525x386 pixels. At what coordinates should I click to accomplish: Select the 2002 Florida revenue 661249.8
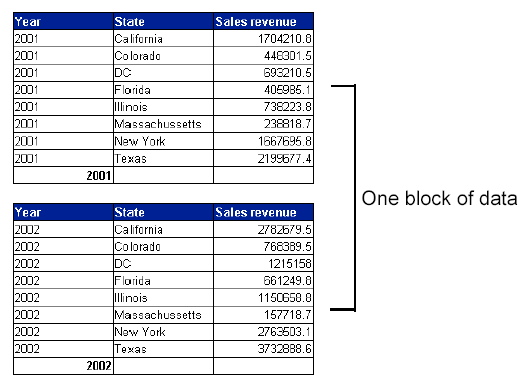[264, 281]
